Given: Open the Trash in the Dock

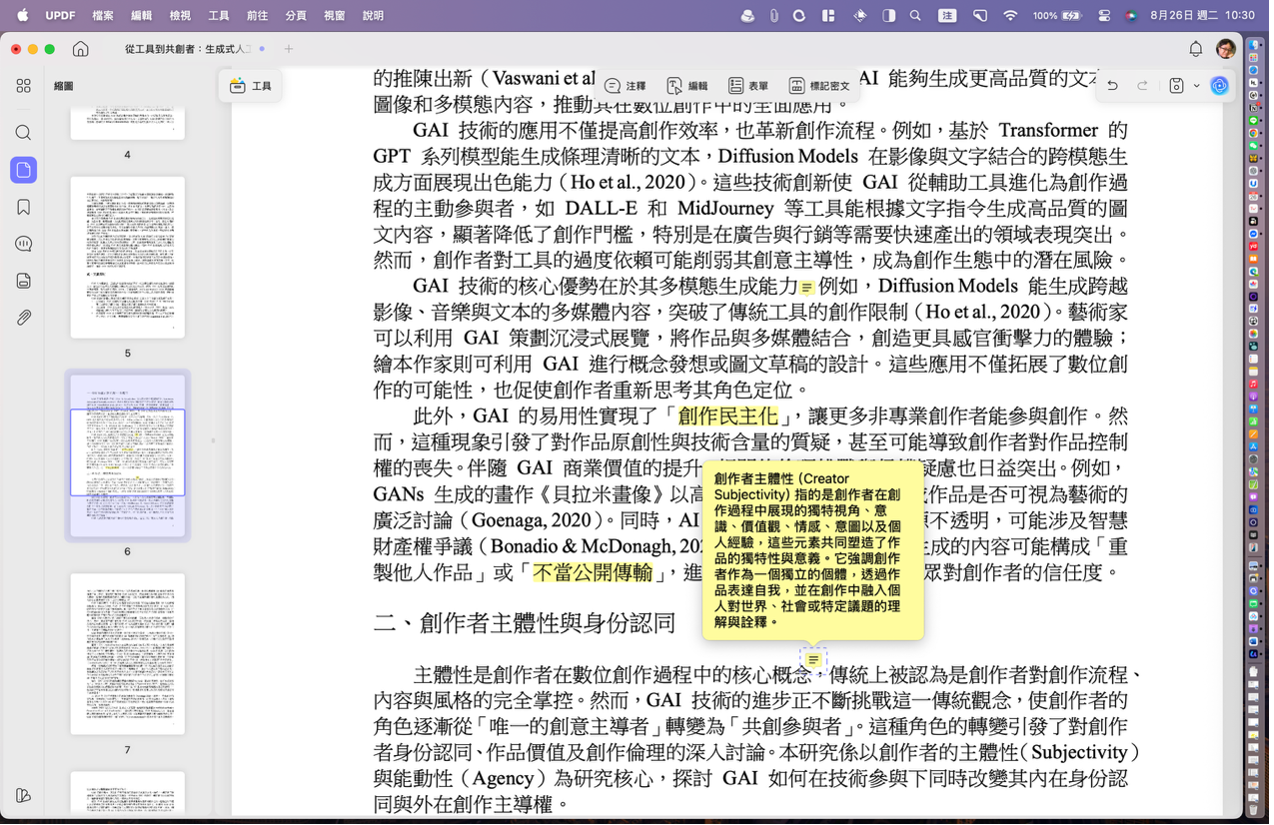Looking at the screenshot, I should tap(1254, 808).
